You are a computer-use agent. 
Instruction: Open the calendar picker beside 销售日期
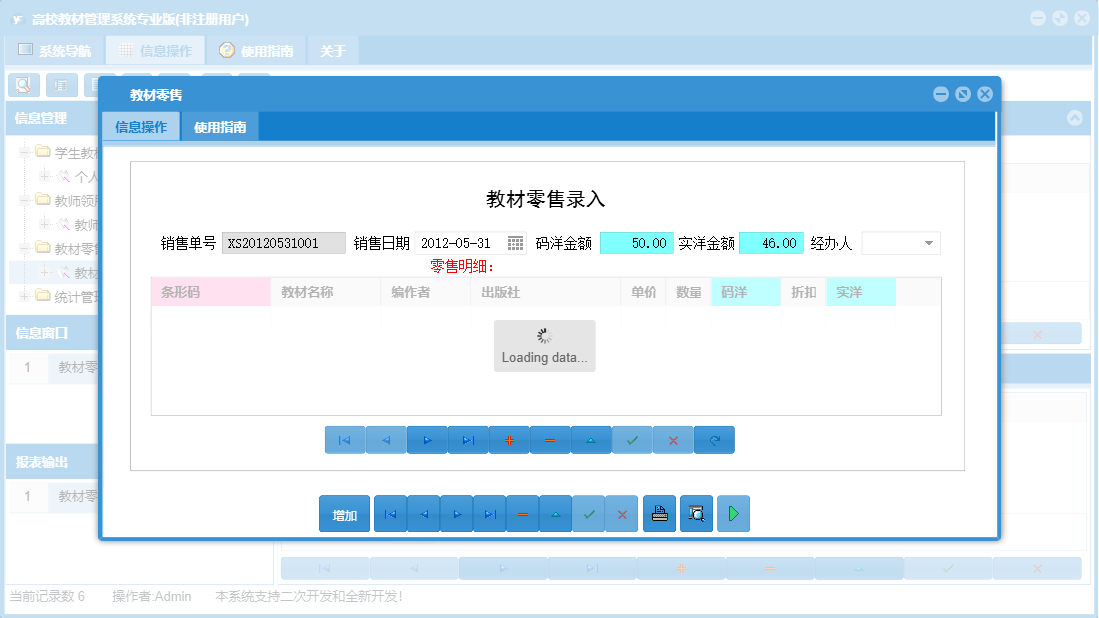click(516, 242)
